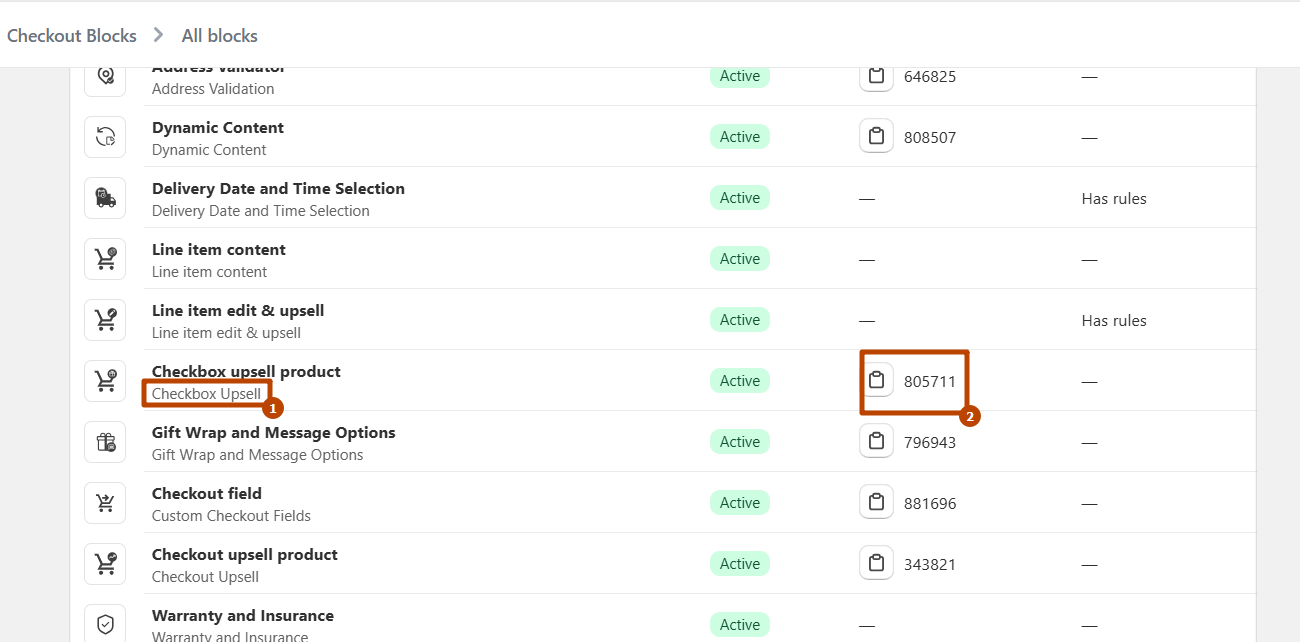Open the Checkout field block
This screenshot has width=1300, height=642.
pos(207,494)
